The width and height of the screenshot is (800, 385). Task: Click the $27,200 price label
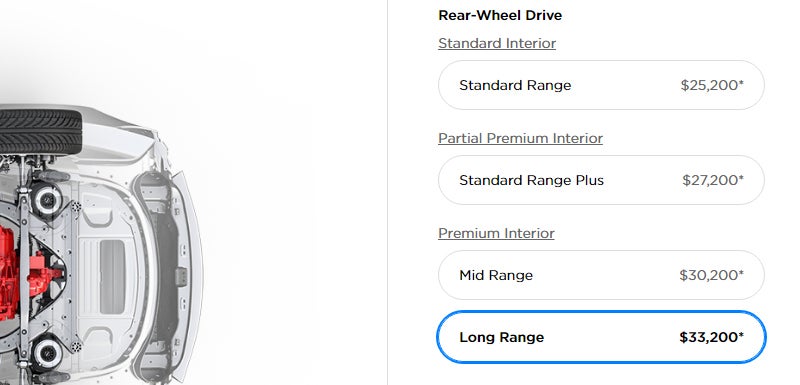point(713,180)
